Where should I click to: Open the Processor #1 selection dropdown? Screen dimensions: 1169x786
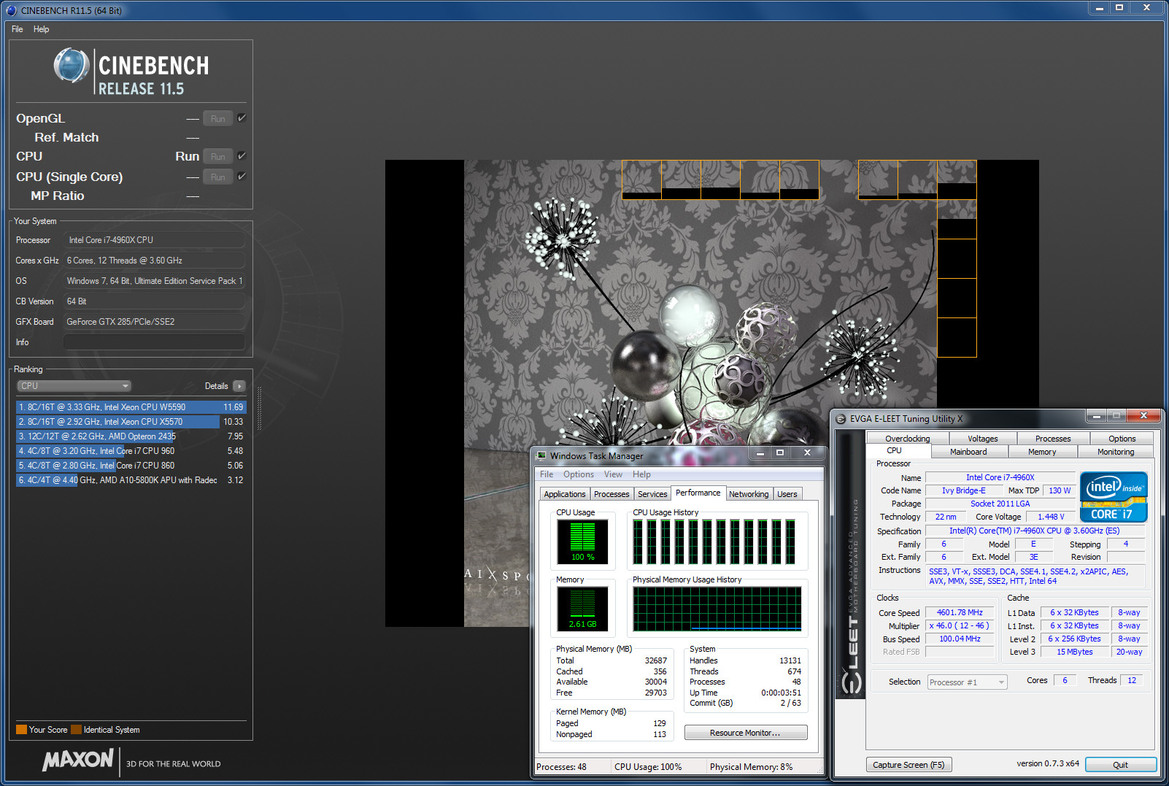[x=967, y=682]
